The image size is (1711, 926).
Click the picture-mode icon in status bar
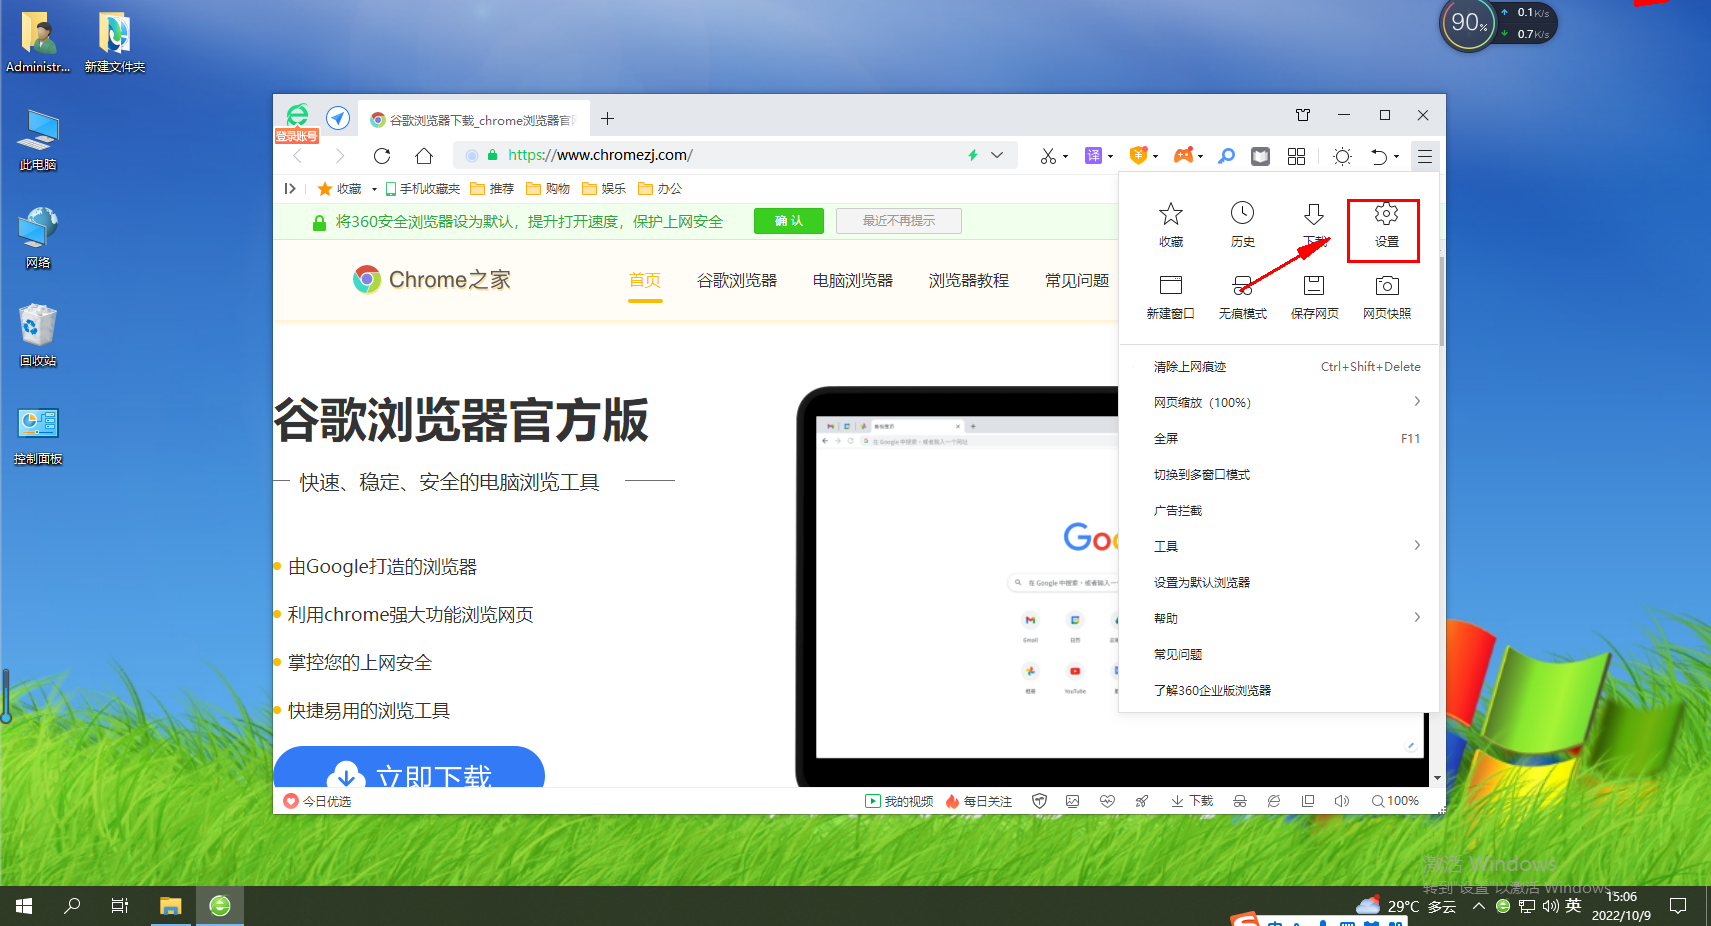pos(1073,801)
